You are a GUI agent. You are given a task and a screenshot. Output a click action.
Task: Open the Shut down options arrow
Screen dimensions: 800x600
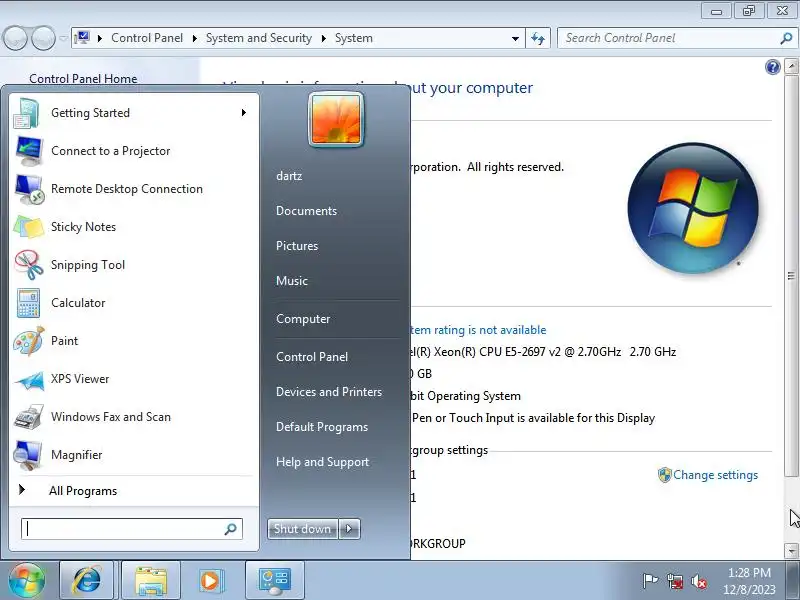(x=349, y=529)
